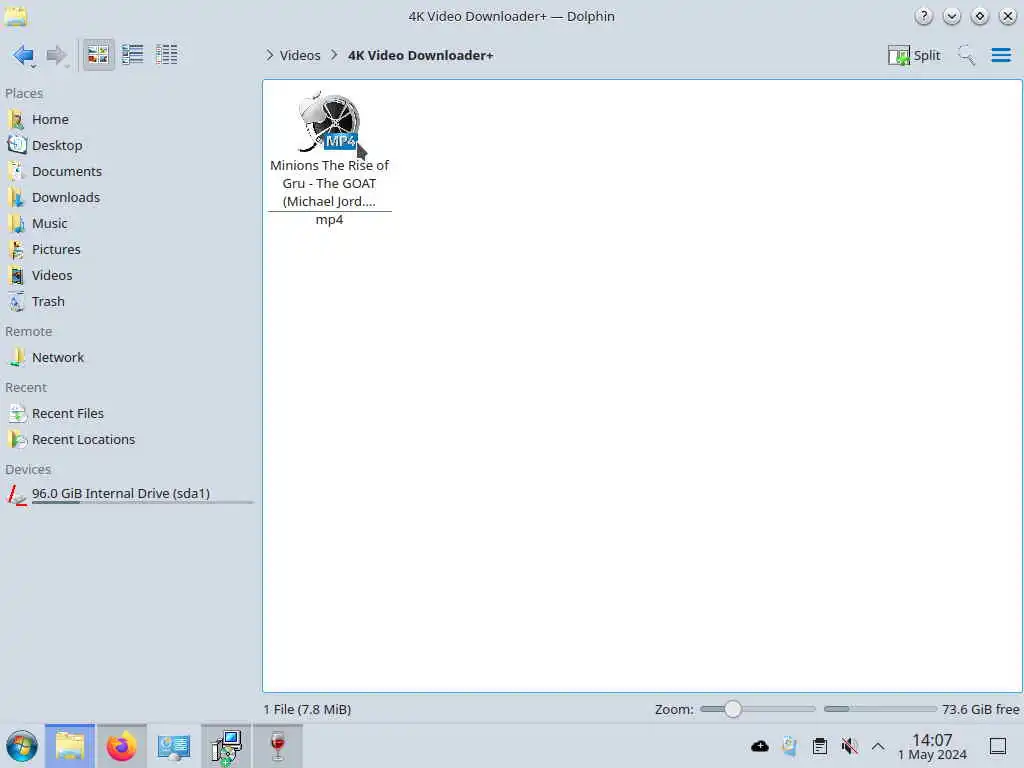Click the show desktop square icon

[x=997, y=746]
